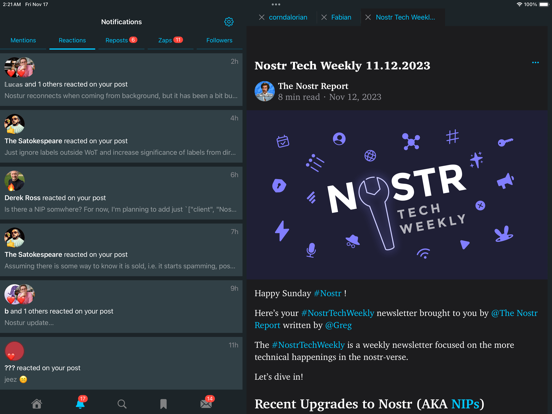Tap The Satokespeare avatar in 4h notification
The height and width of the screenshot is (414, 552).
tap(14, 124)
